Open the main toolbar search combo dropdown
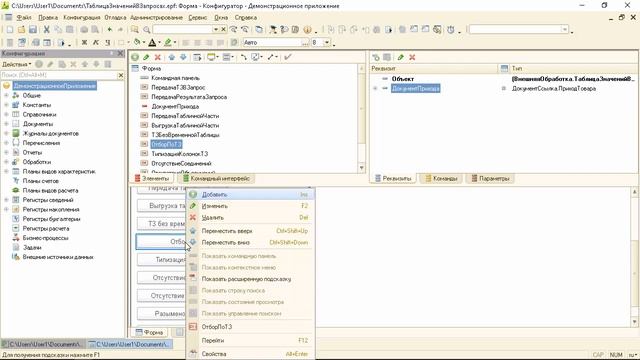This screenshot has width=640, height=360. 216,29
